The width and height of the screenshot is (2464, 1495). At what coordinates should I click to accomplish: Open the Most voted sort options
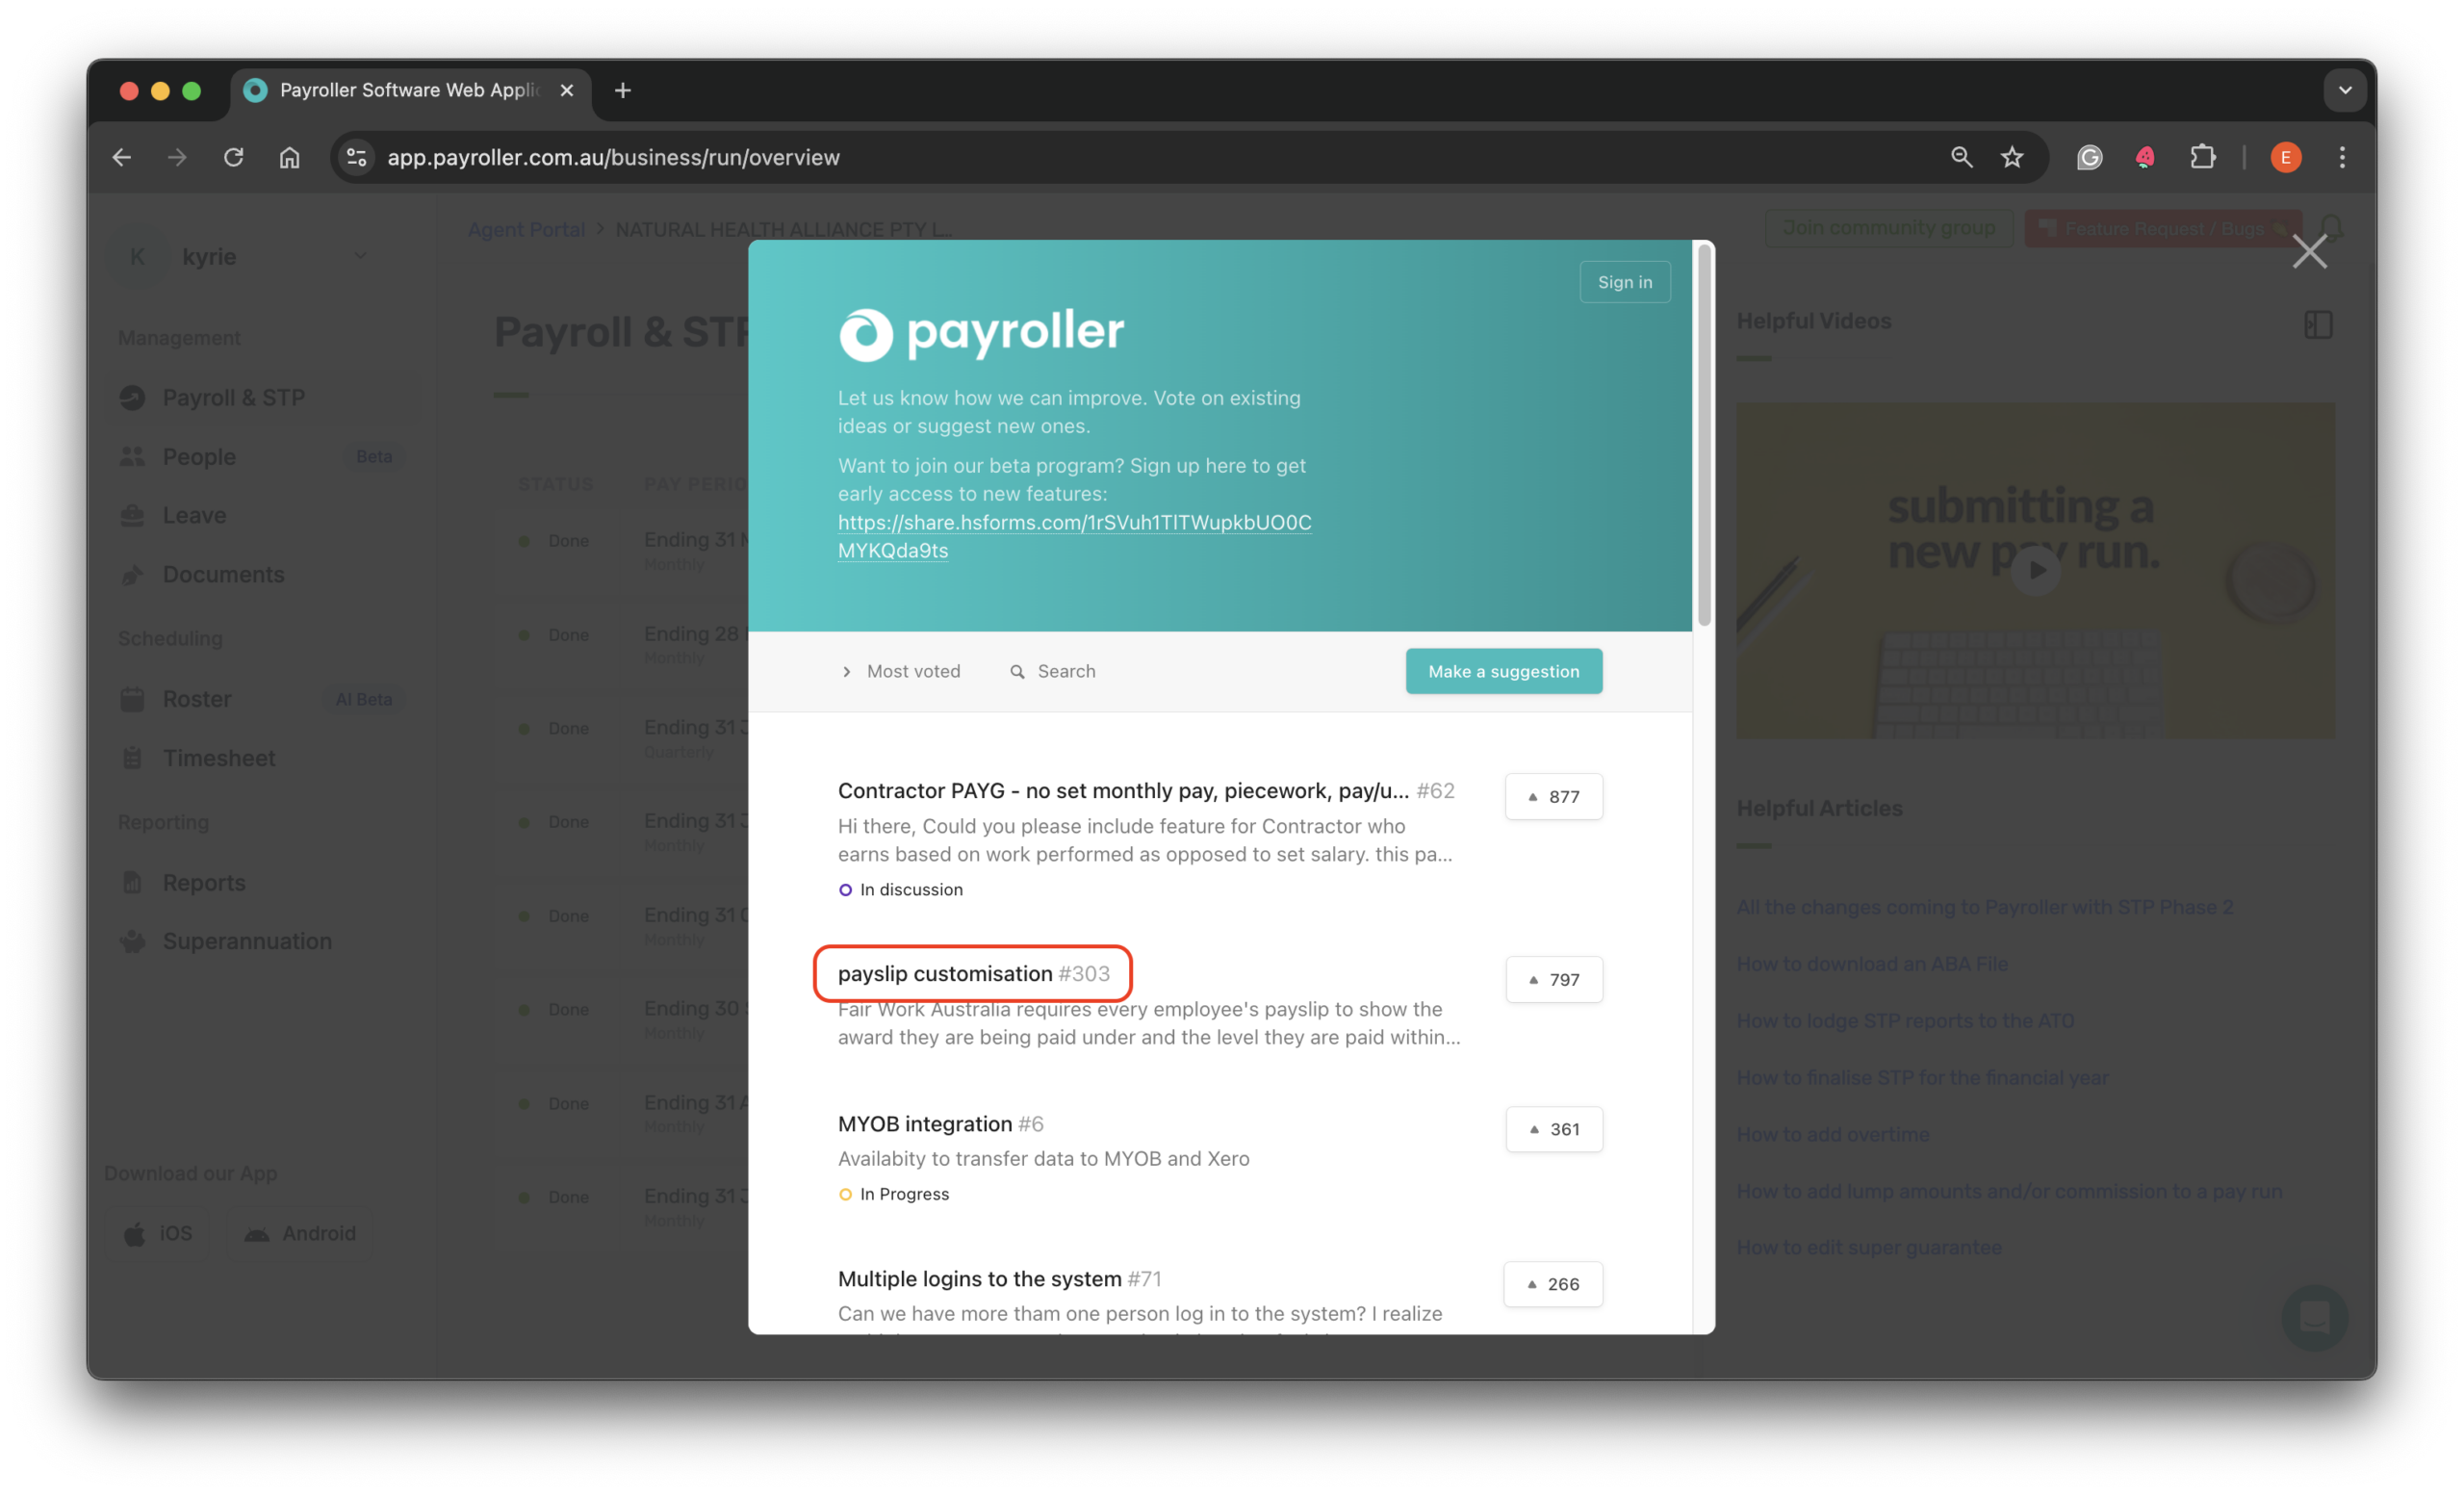click(901, 671)
